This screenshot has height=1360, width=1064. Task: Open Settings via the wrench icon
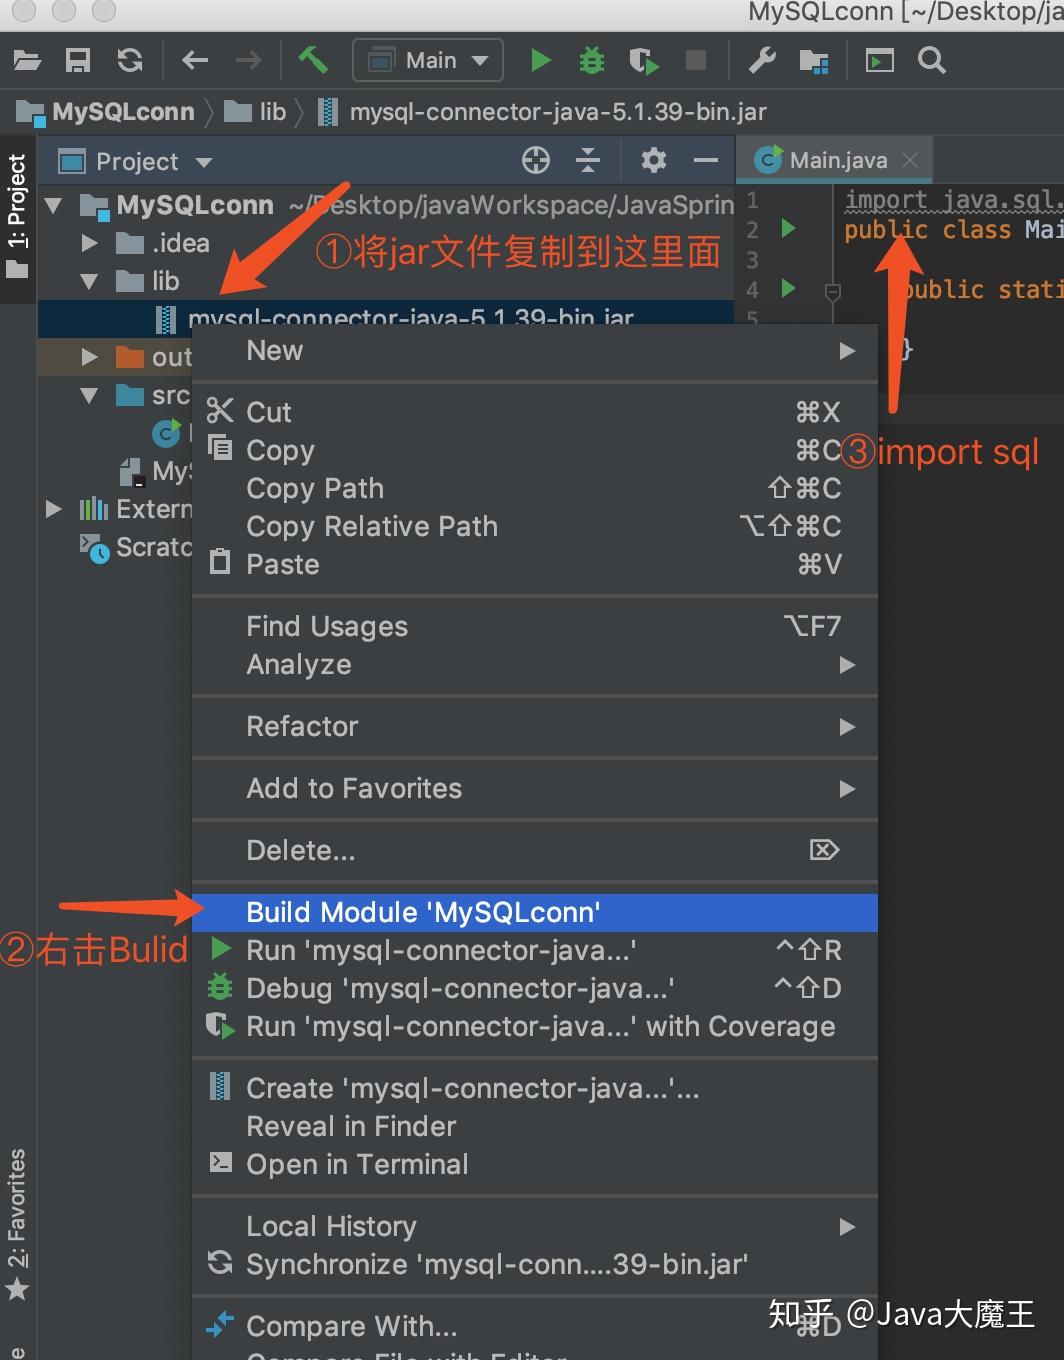click(x=762, y=61)
